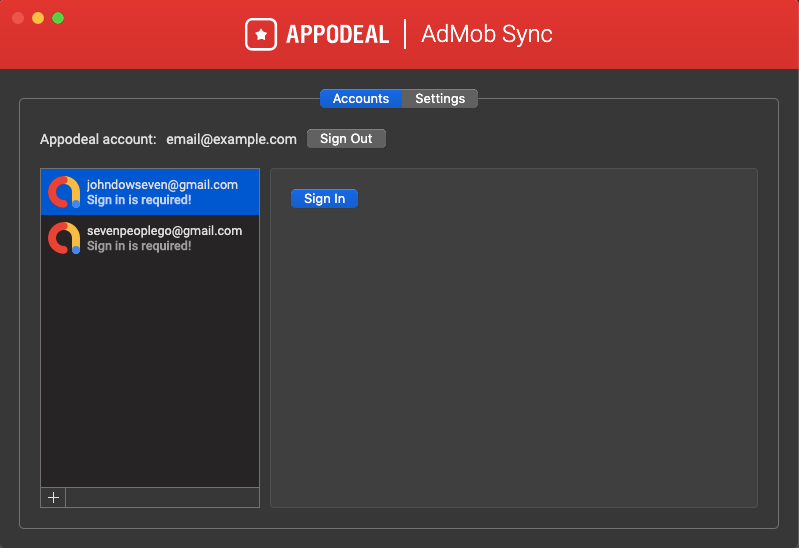799x548 pixels.
Task: Switch to the Accounts tab
Action: 360,99
